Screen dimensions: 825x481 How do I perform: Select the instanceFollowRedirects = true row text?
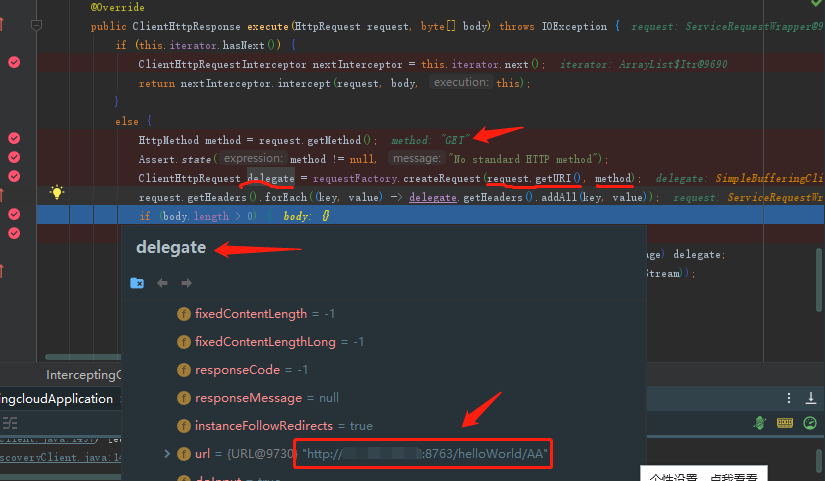pos(284,425)
